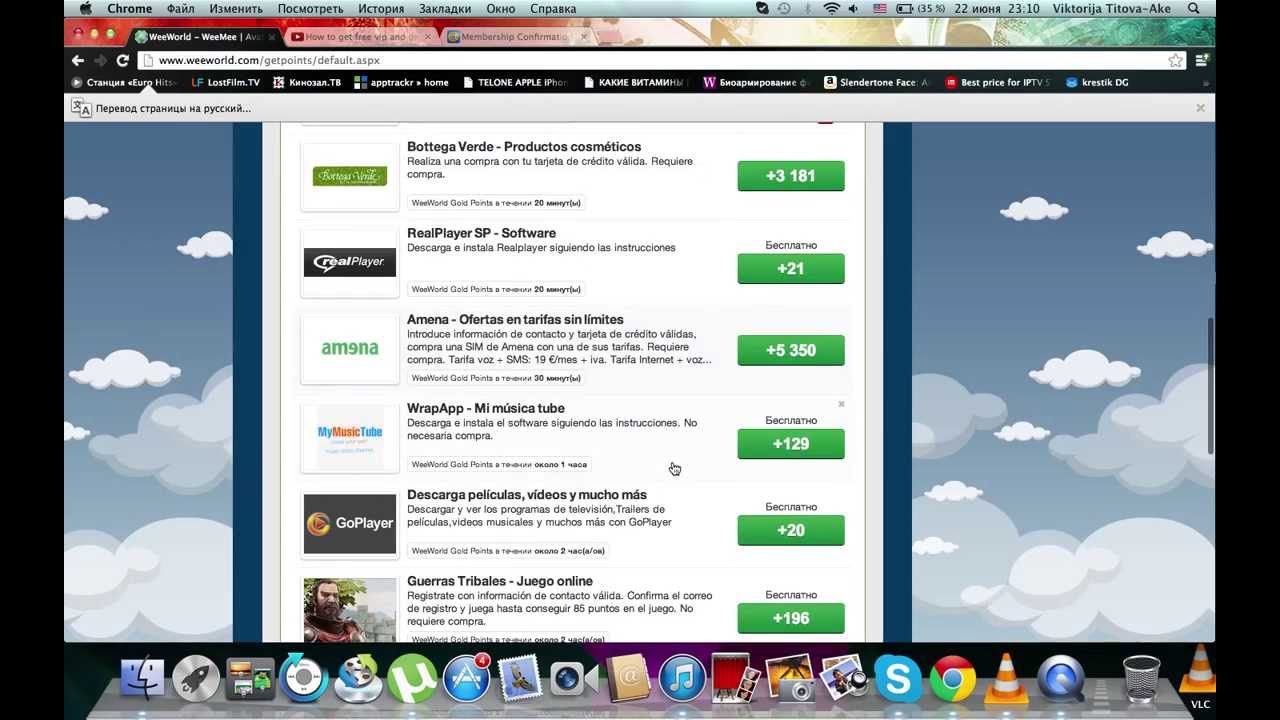Open the Станция Euro Hits bookmark
The height and width of the screenshot is (720, 1280).
(124, 83)
